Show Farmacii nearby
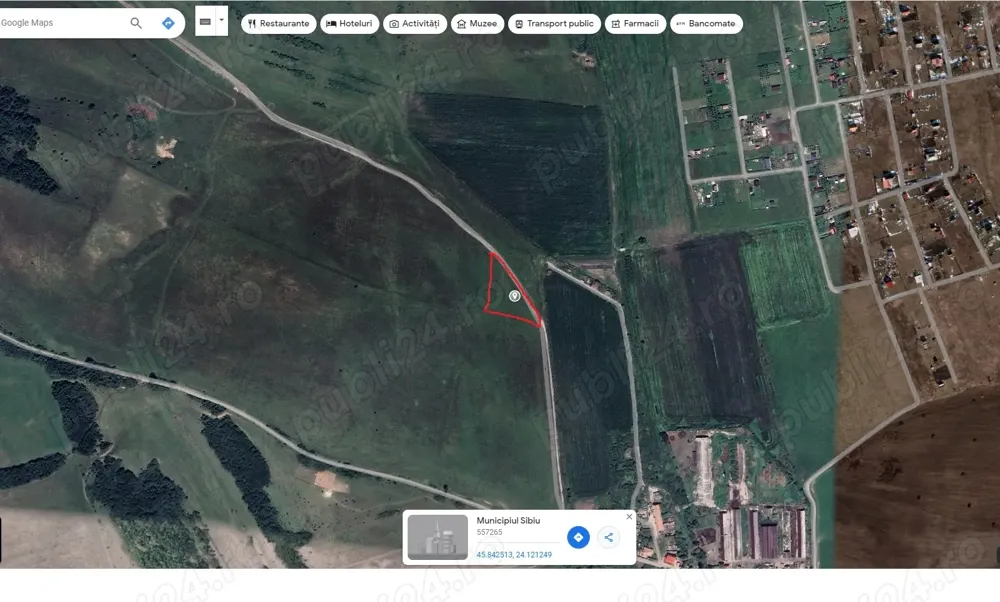Screen dimensions: 1000x602 tap(635, 24)
